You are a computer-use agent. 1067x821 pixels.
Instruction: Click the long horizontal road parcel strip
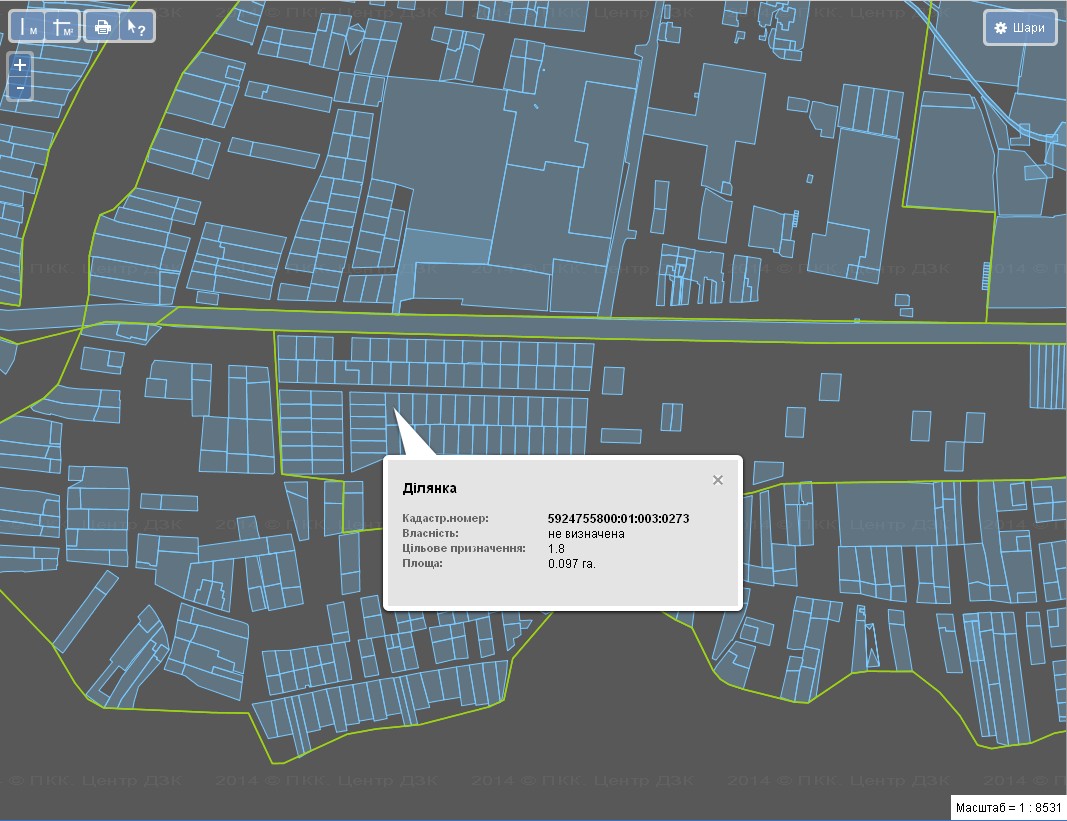pos(600,327)
